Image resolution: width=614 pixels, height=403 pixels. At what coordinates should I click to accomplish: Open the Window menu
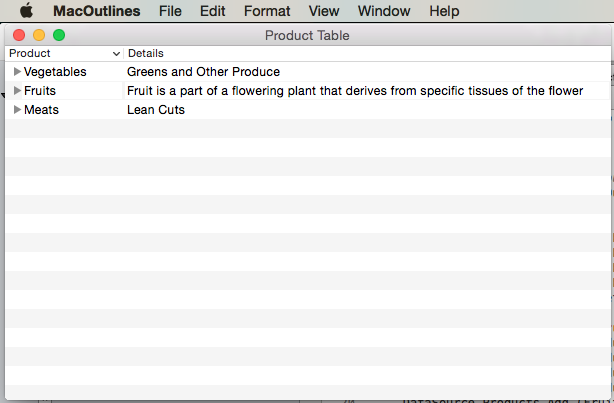pyautogui.click(x=384, y=11)
